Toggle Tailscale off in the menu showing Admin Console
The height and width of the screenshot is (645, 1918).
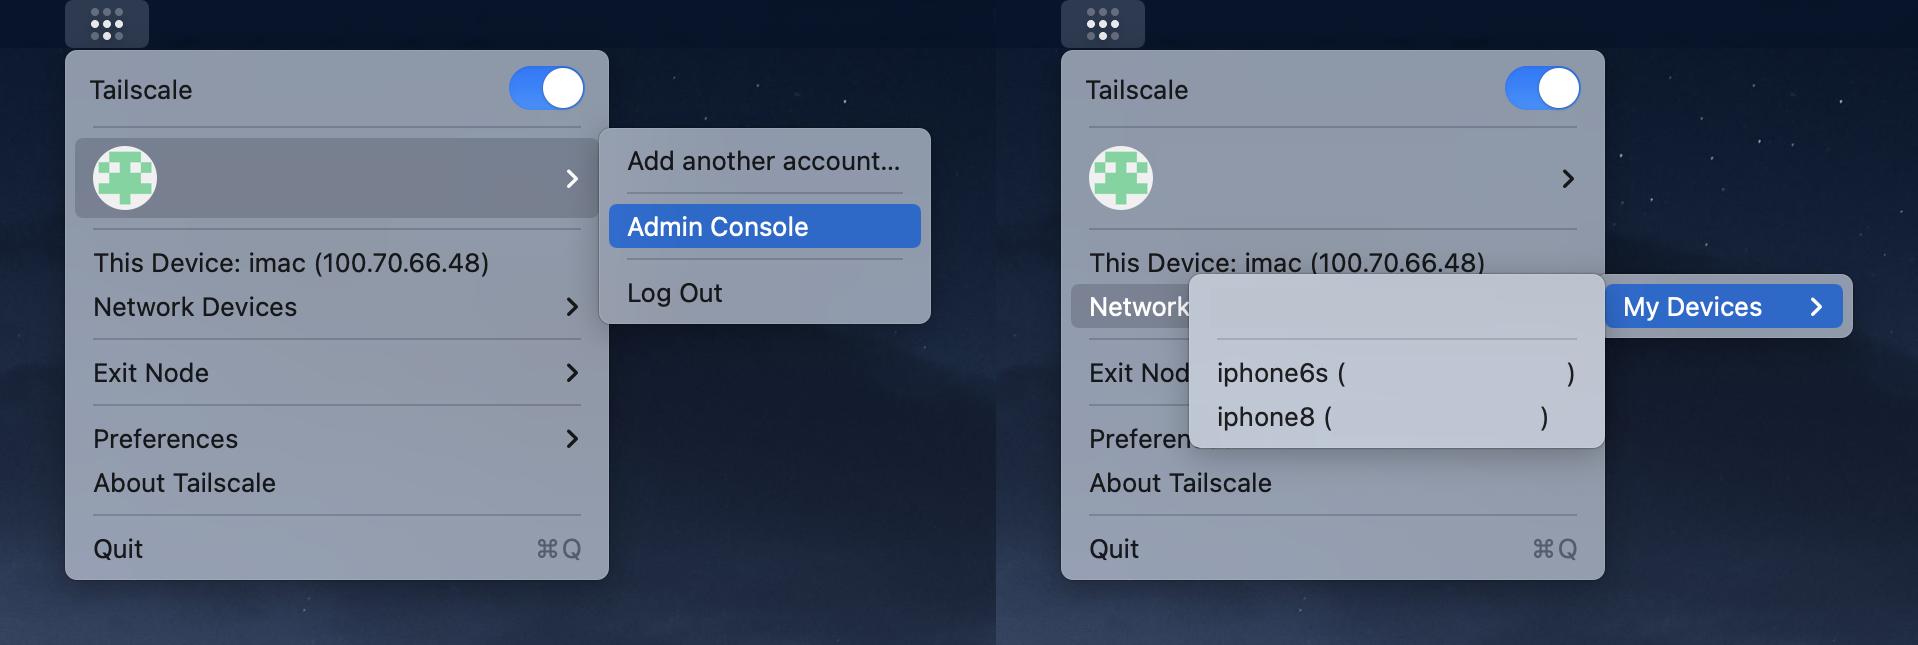[x=546, y=88]
